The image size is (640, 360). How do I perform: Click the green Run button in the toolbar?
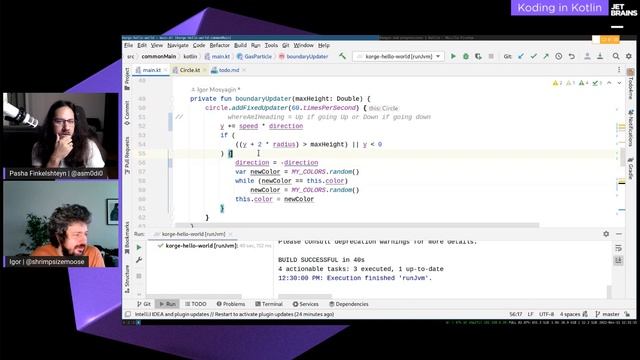453,56
